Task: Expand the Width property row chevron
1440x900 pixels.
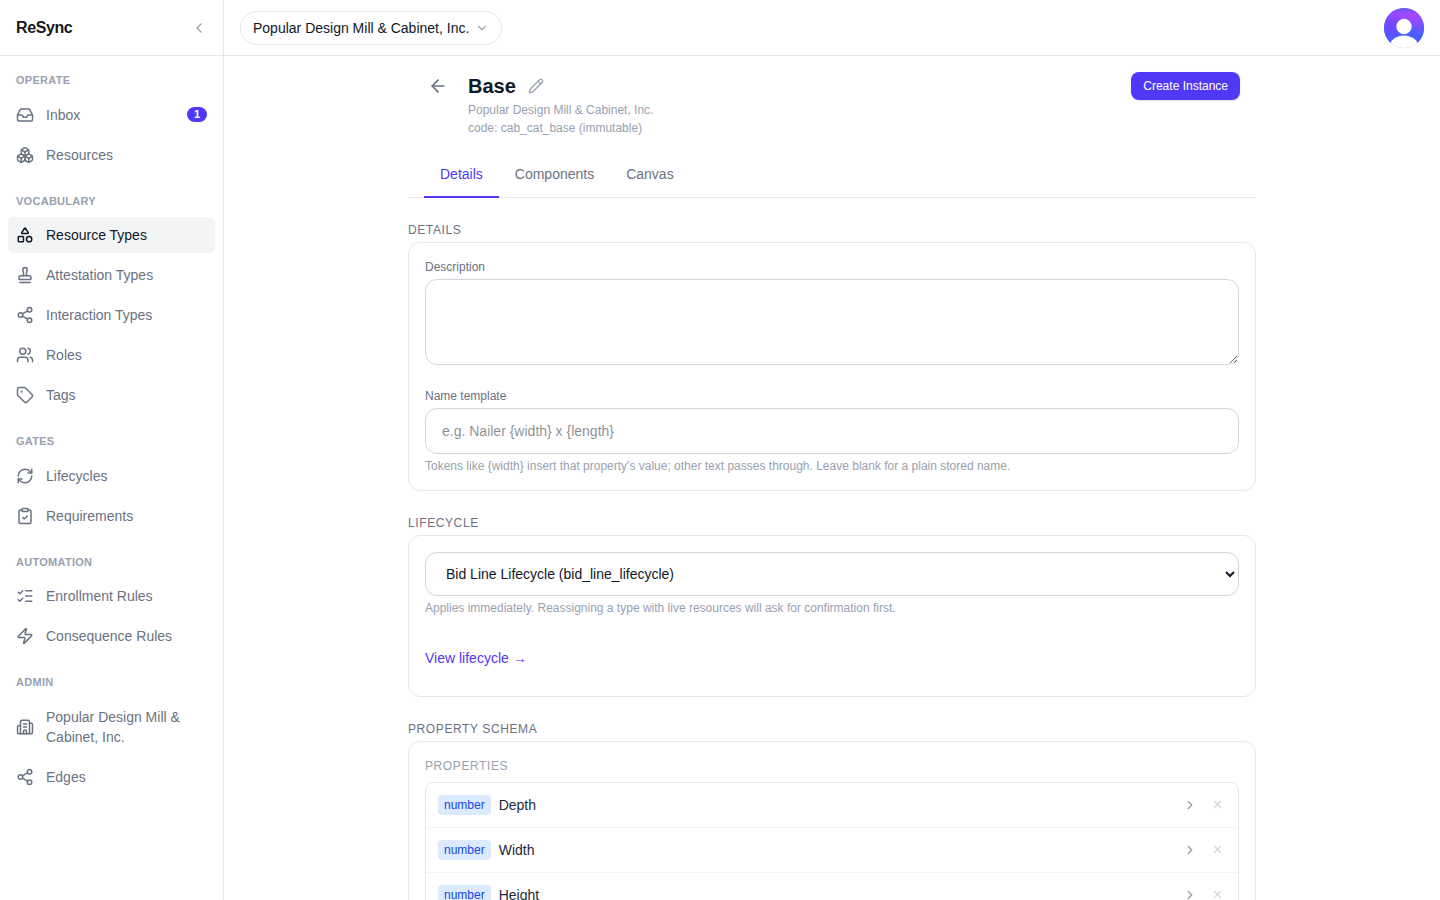Action: coord(1189,850)
